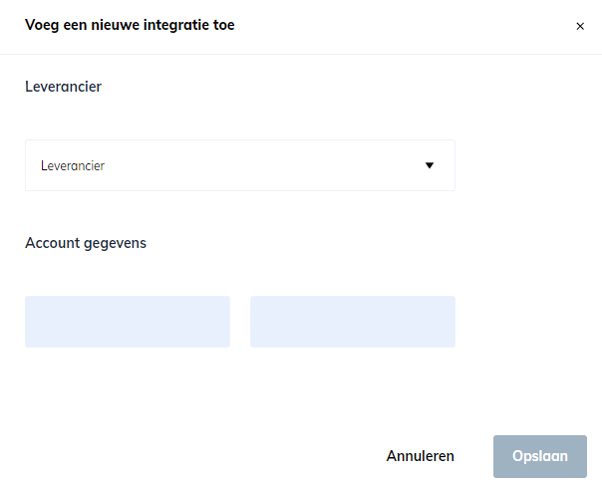Click the Opslaan button
602x482 pixels.
[540, 456]
